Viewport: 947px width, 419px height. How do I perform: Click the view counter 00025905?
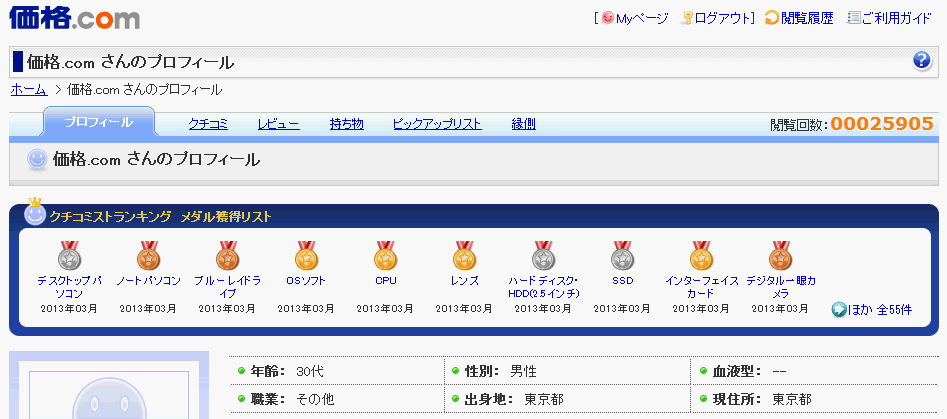[882, 124]
